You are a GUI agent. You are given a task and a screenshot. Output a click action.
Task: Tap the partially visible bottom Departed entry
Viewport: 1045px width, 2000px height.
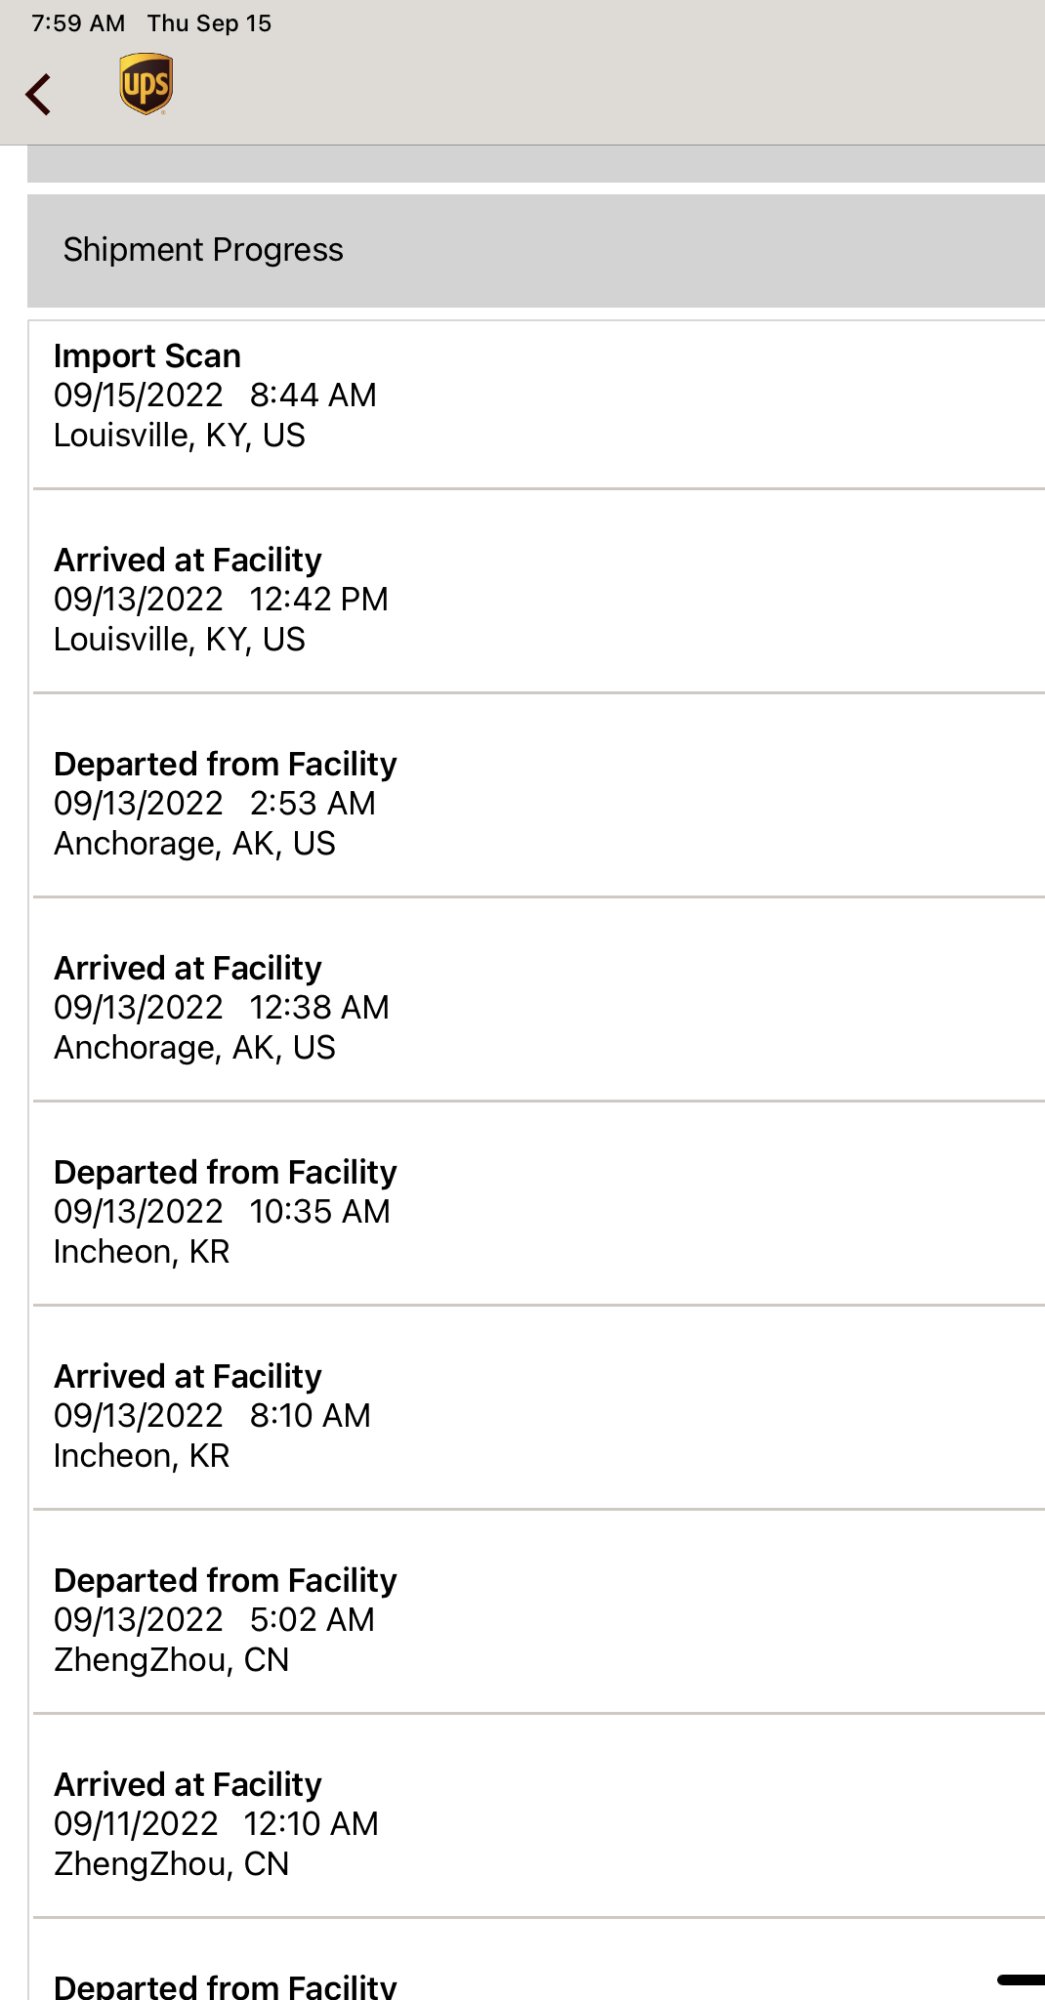pos(225,1985)
